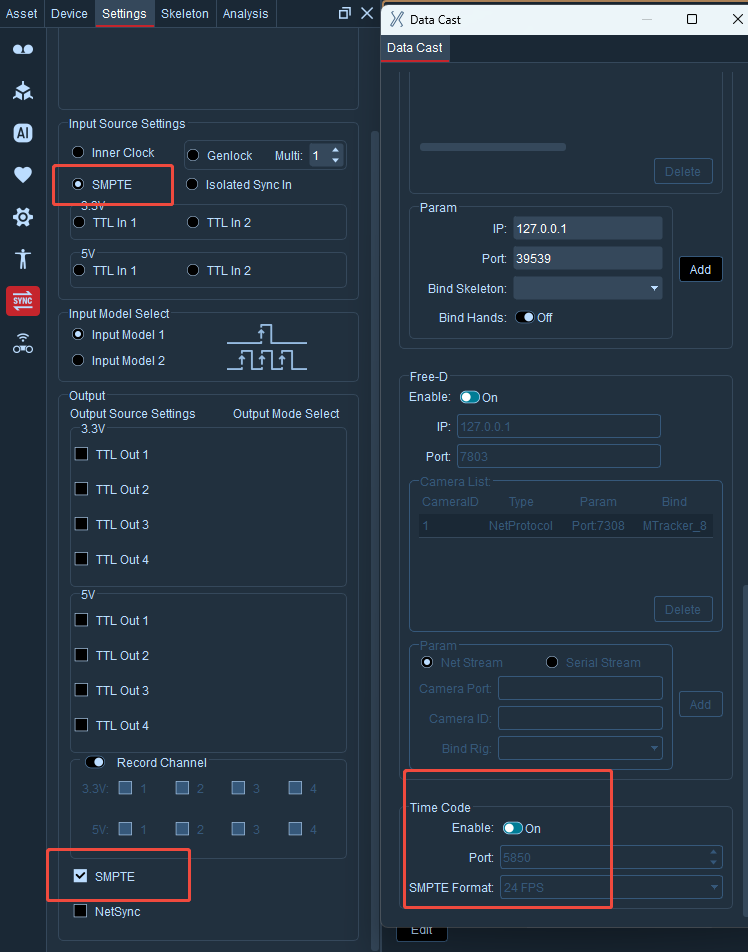Enable 3.3V TTL Out 1 checkbox
748x952 pixels.
81,454
